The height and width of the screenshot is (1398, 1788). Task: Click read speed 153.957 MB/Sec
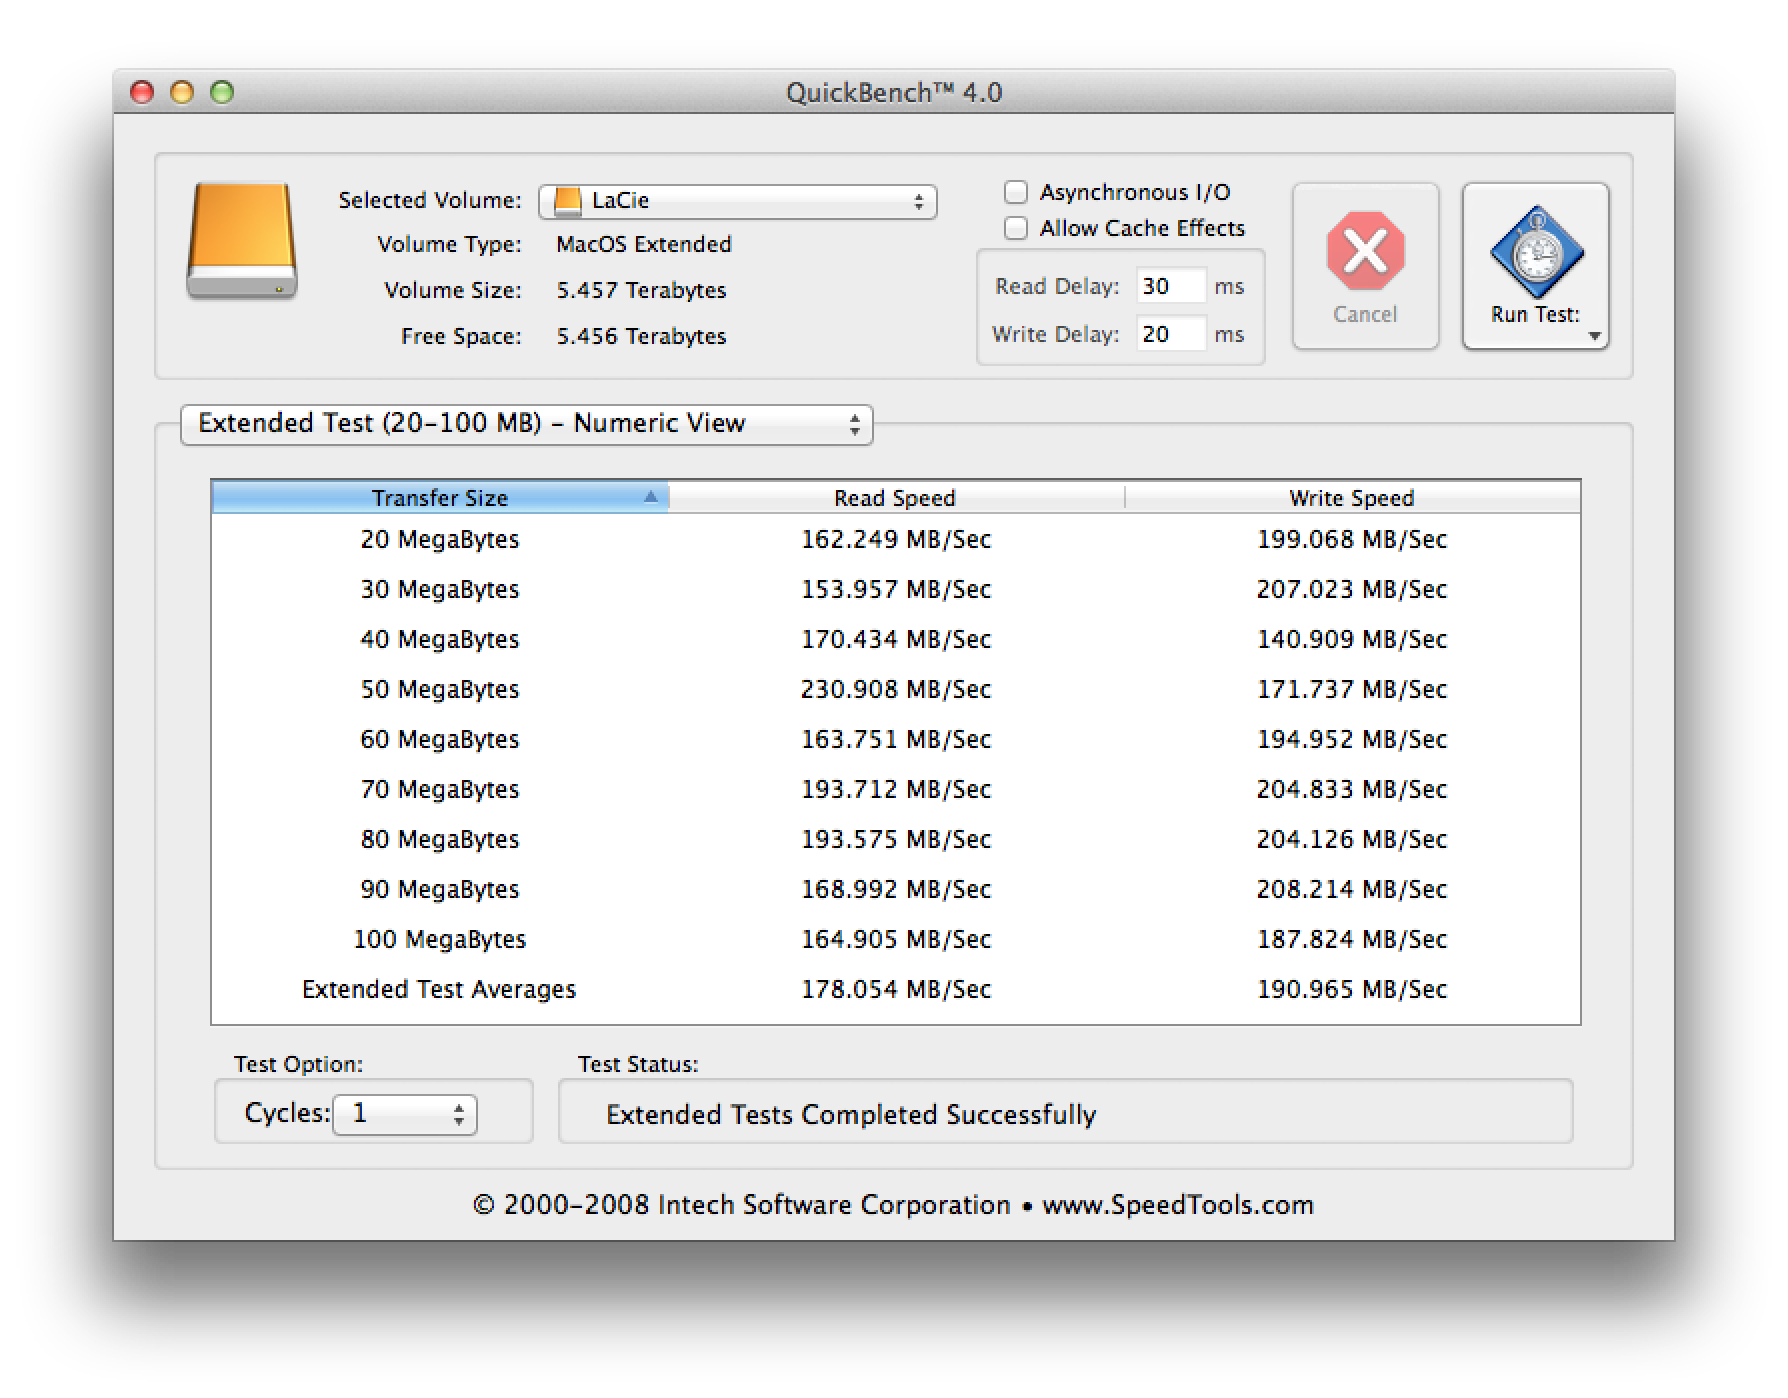point(896,589)
